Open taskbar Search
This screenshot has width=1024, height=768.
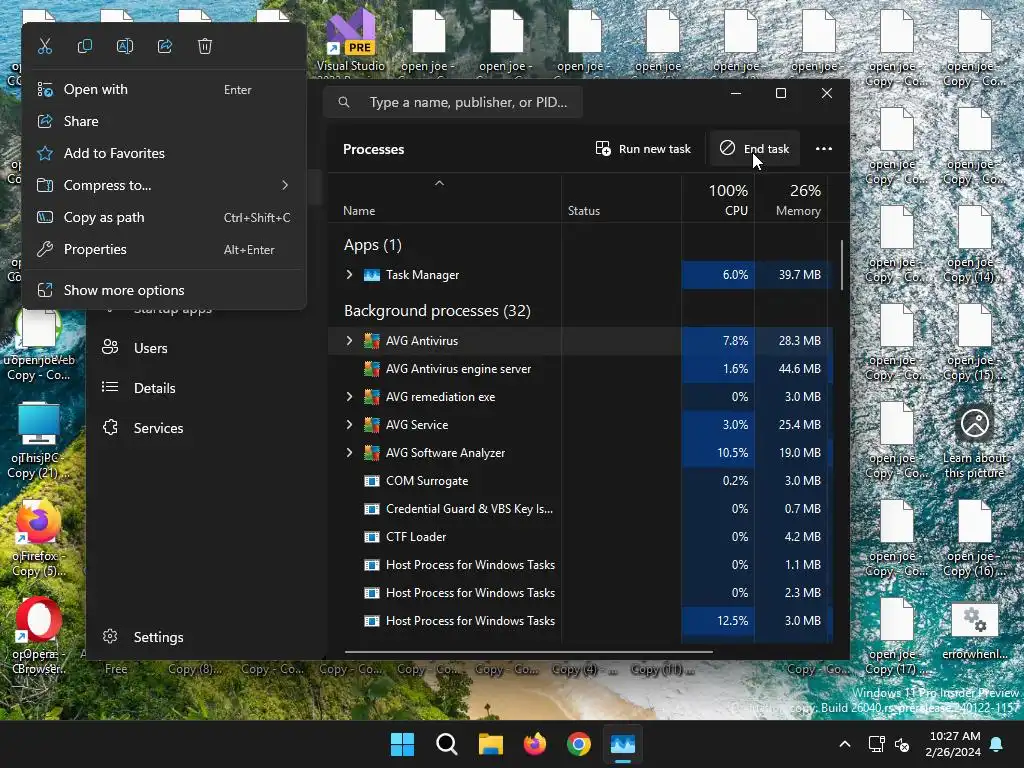point(447,744)
